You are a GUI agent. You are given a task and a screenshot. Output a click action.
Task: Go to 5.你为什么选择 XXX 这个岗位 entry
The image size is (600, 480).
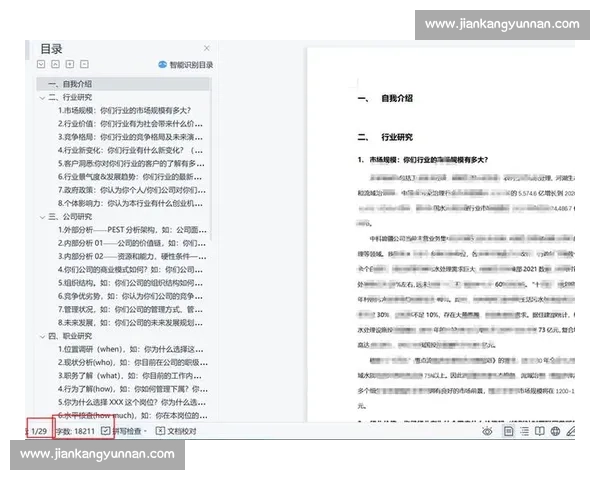pyautogui.click(x=132, y=402)
